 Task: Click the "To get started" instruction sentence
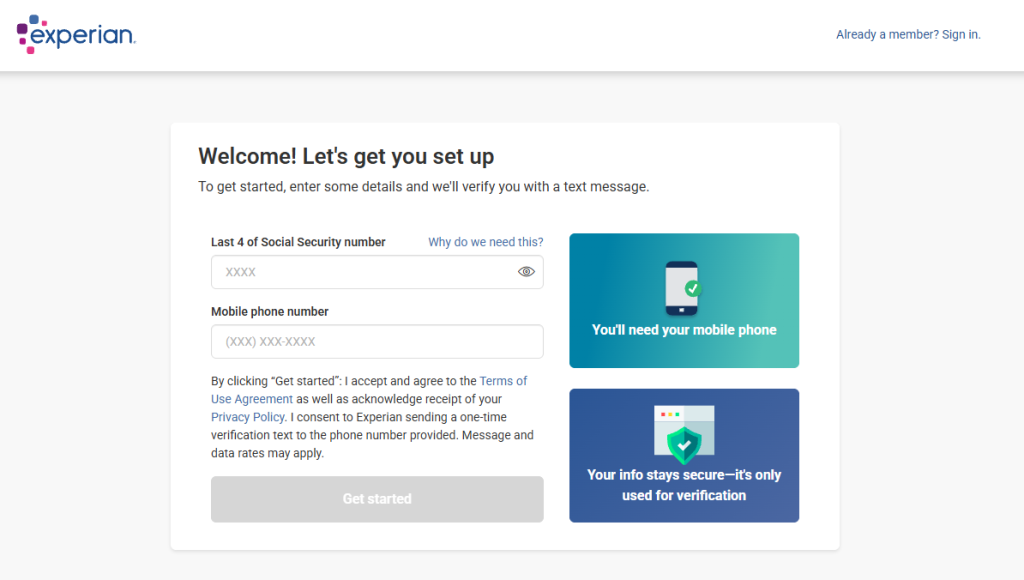423,187
